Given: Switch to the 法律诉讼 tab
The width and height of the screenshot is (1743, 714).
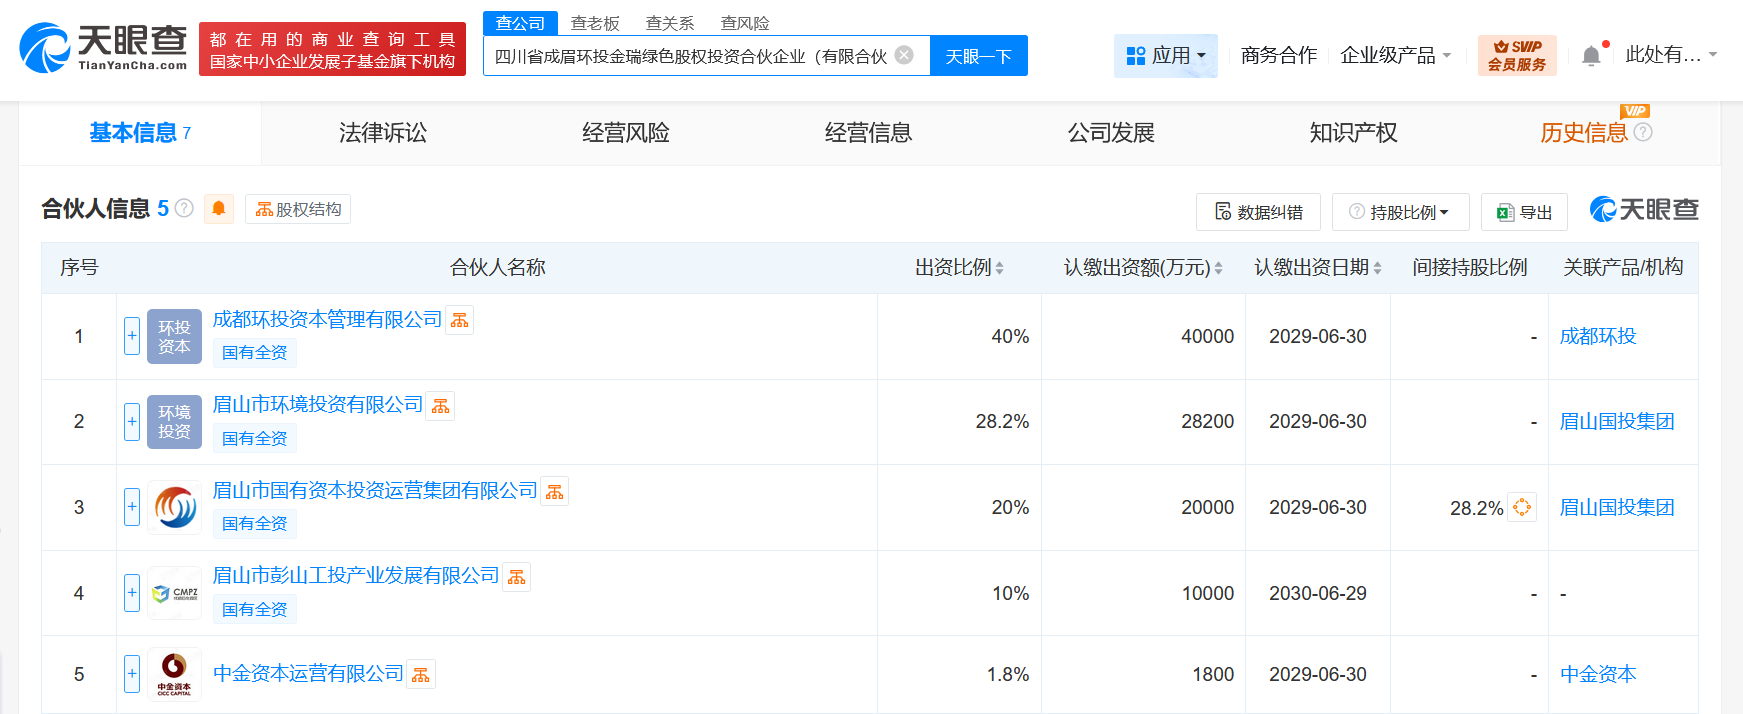Looking at the screenshot, I should [383, 133].
